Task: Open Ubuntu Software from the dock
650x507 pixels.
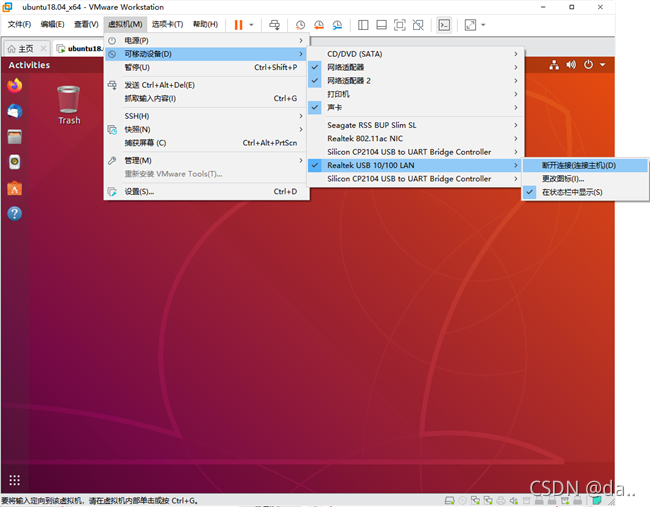Action: pyautogui.click(x=15, y=188)
